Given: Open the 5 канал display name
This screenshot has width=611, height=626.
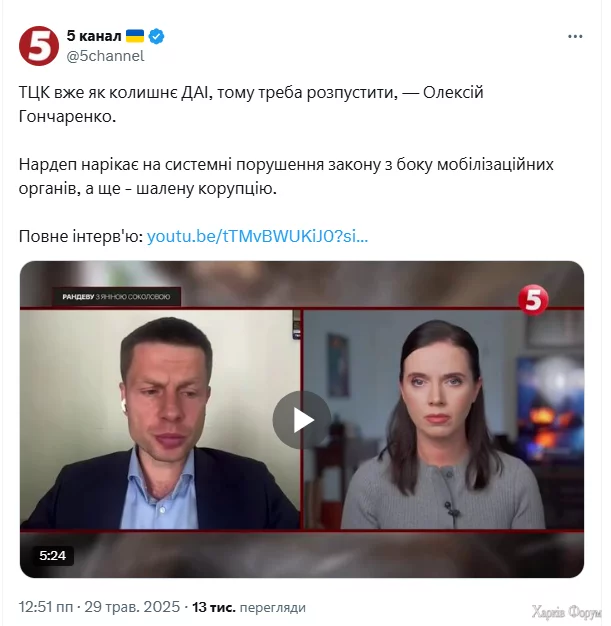Looking at the screenshot, I should (x=94, y=36).
